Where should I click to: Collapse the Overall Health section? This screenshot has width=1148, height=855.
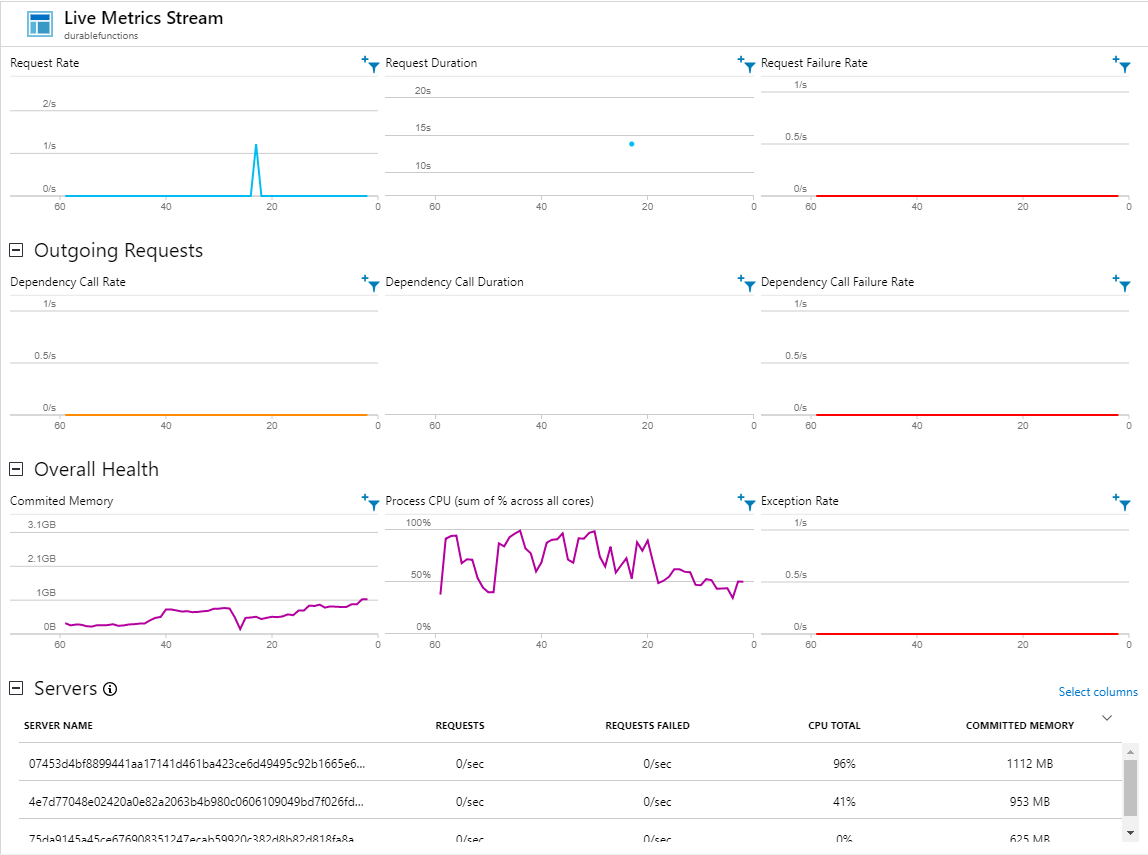[x=16, y=469]
